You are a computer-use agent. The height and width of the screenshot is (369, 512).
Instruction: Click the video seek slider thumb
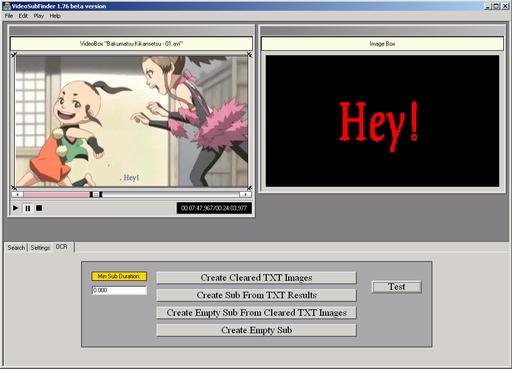[96, 194]
